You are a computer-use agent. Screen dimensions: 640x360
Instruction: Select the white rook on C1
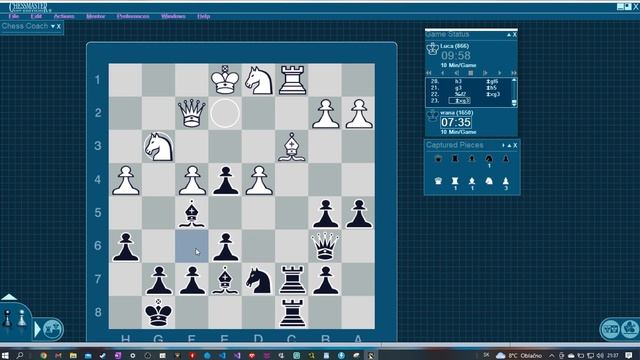click(x=292, y=80)
